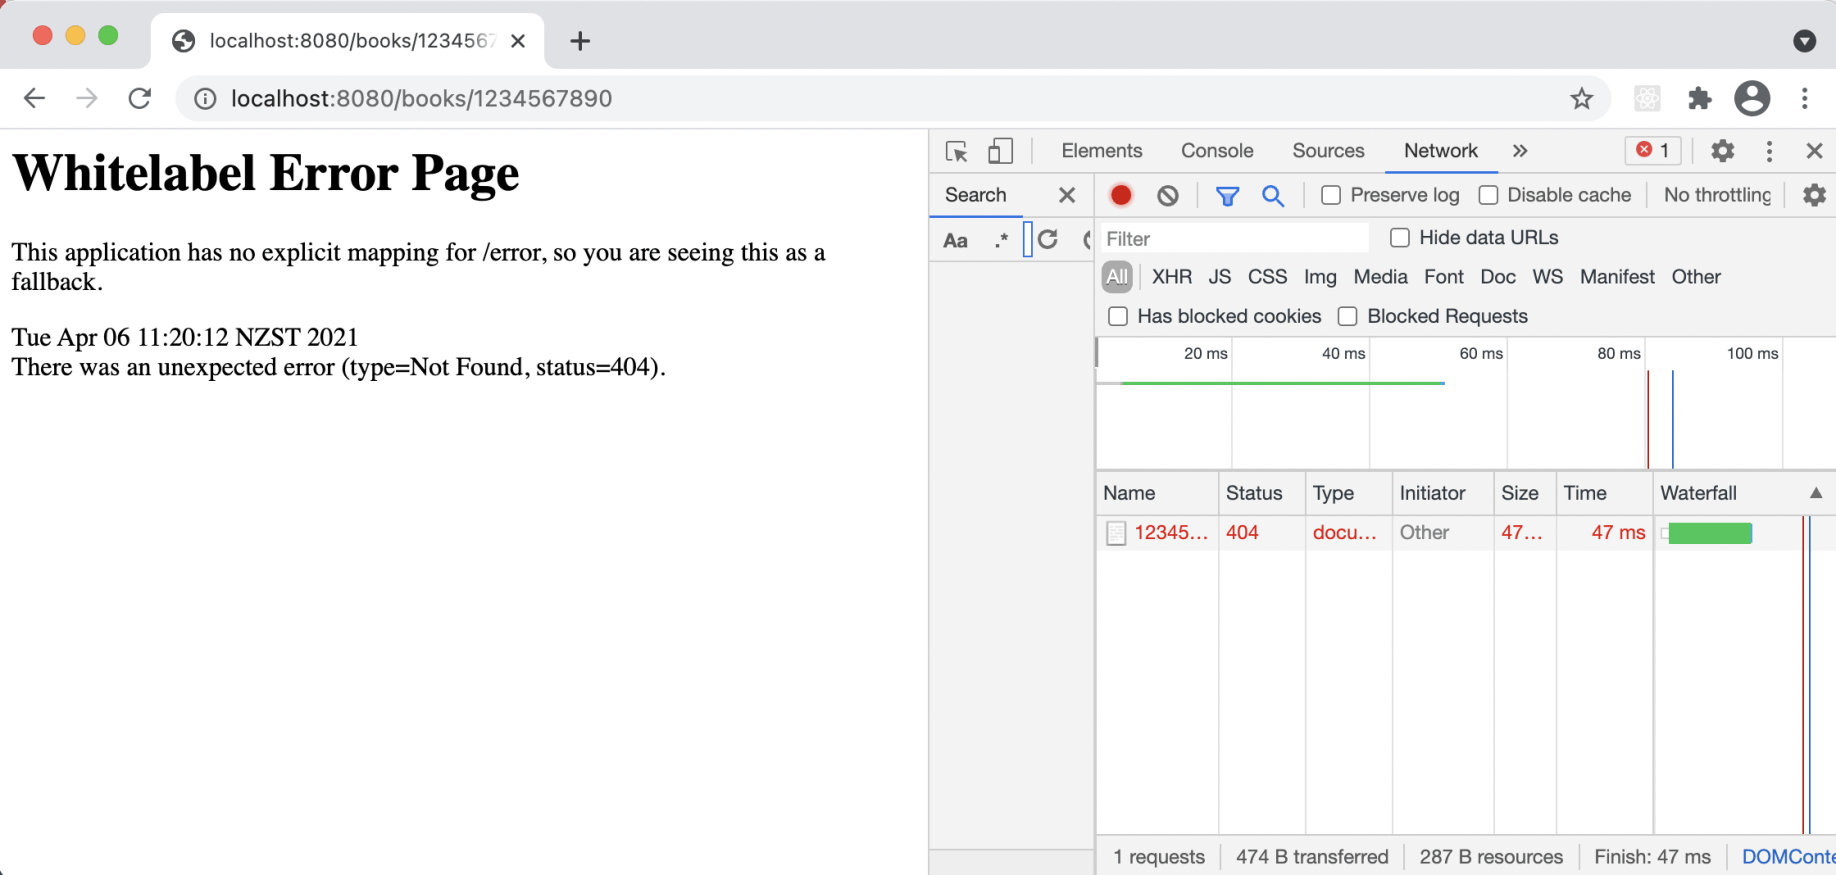Tick the Hide data URLs checkbox

point(1400,237)
